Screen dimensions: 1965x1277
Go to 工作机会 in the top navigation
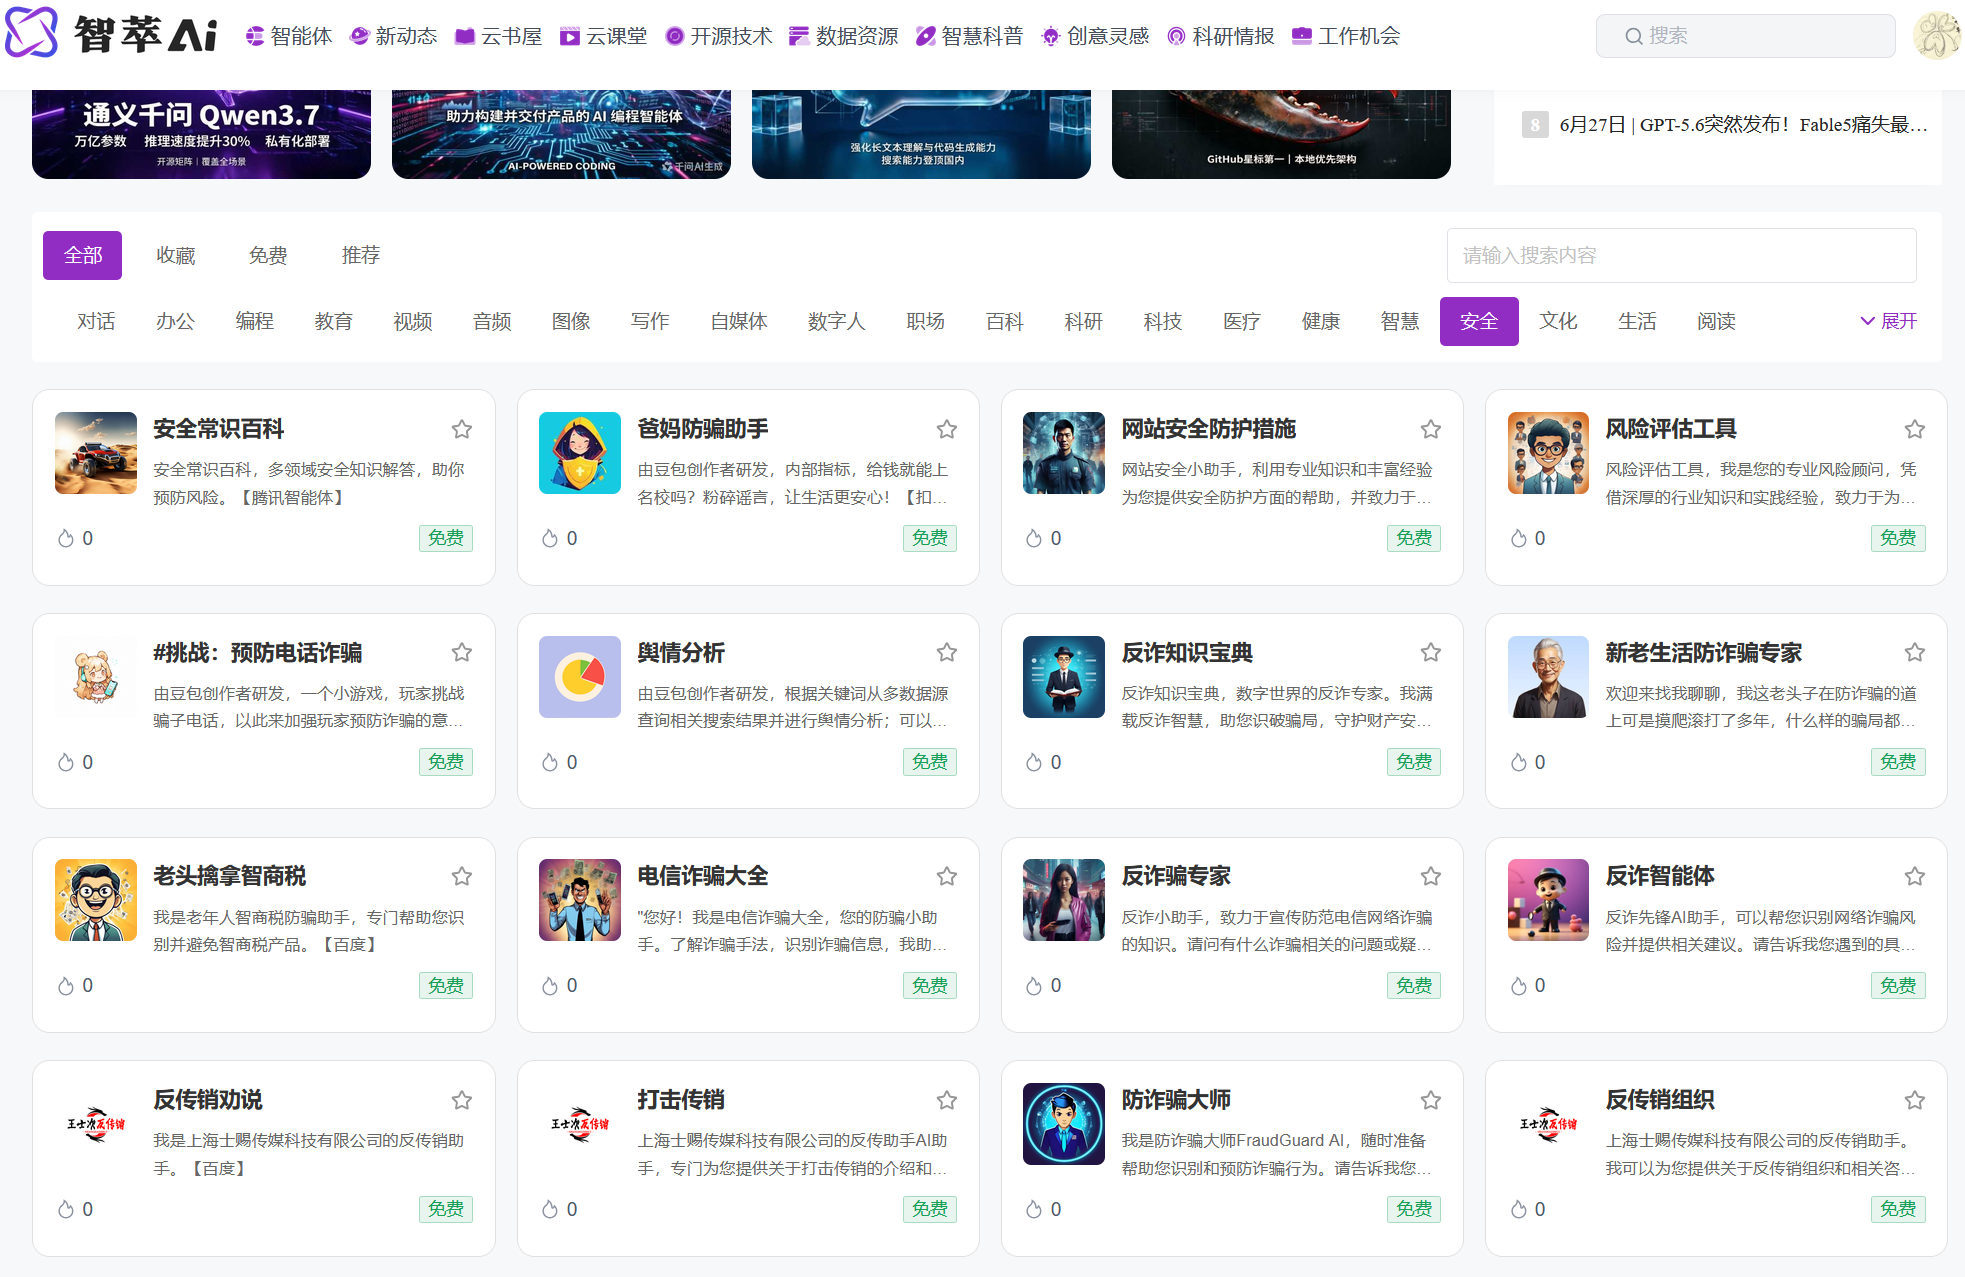click(x=1346, y=36)
